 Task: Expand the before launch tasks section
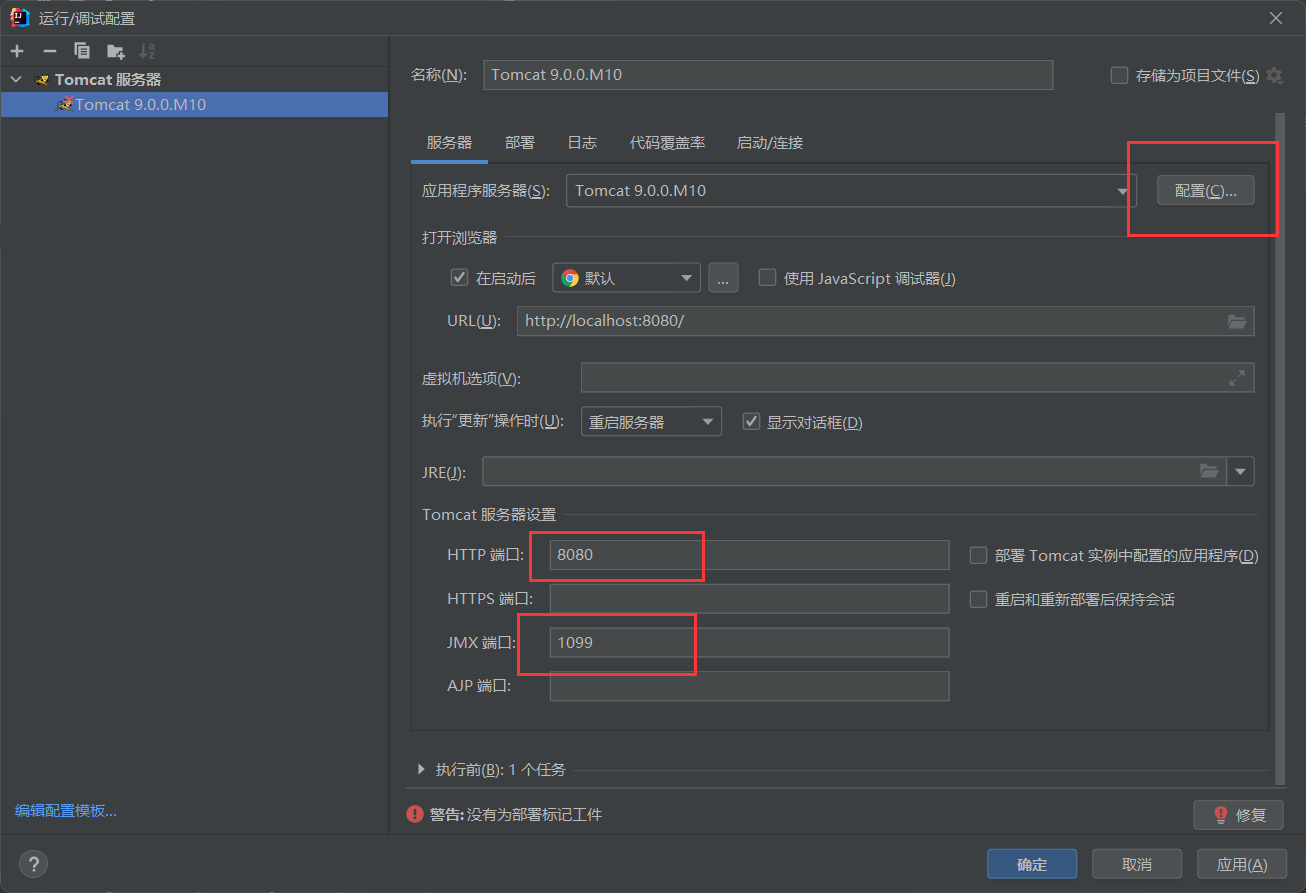click(421, 770)
